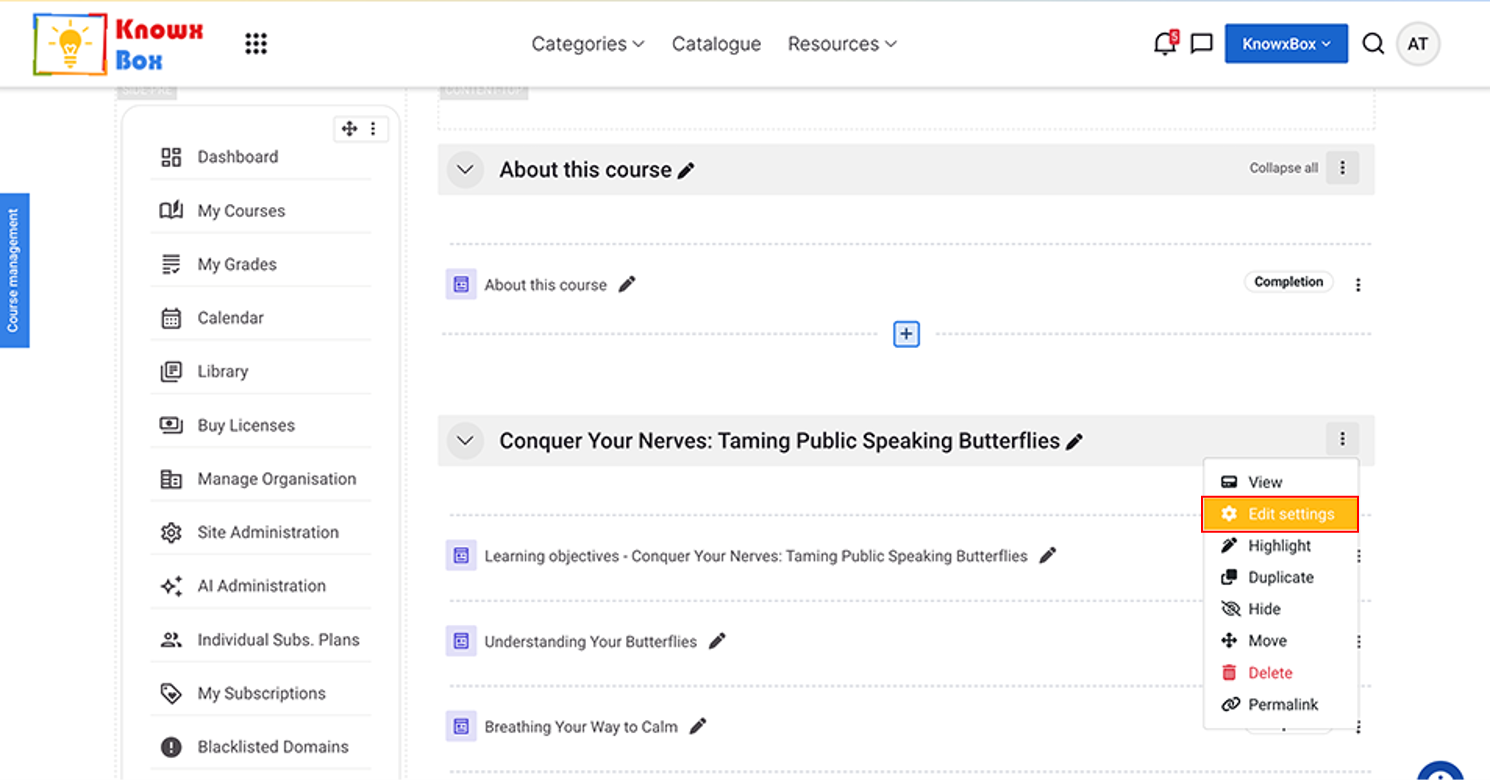The image size is (1490, 780).
Task: Open the About this course section options menu
Action: point(1342,168)
